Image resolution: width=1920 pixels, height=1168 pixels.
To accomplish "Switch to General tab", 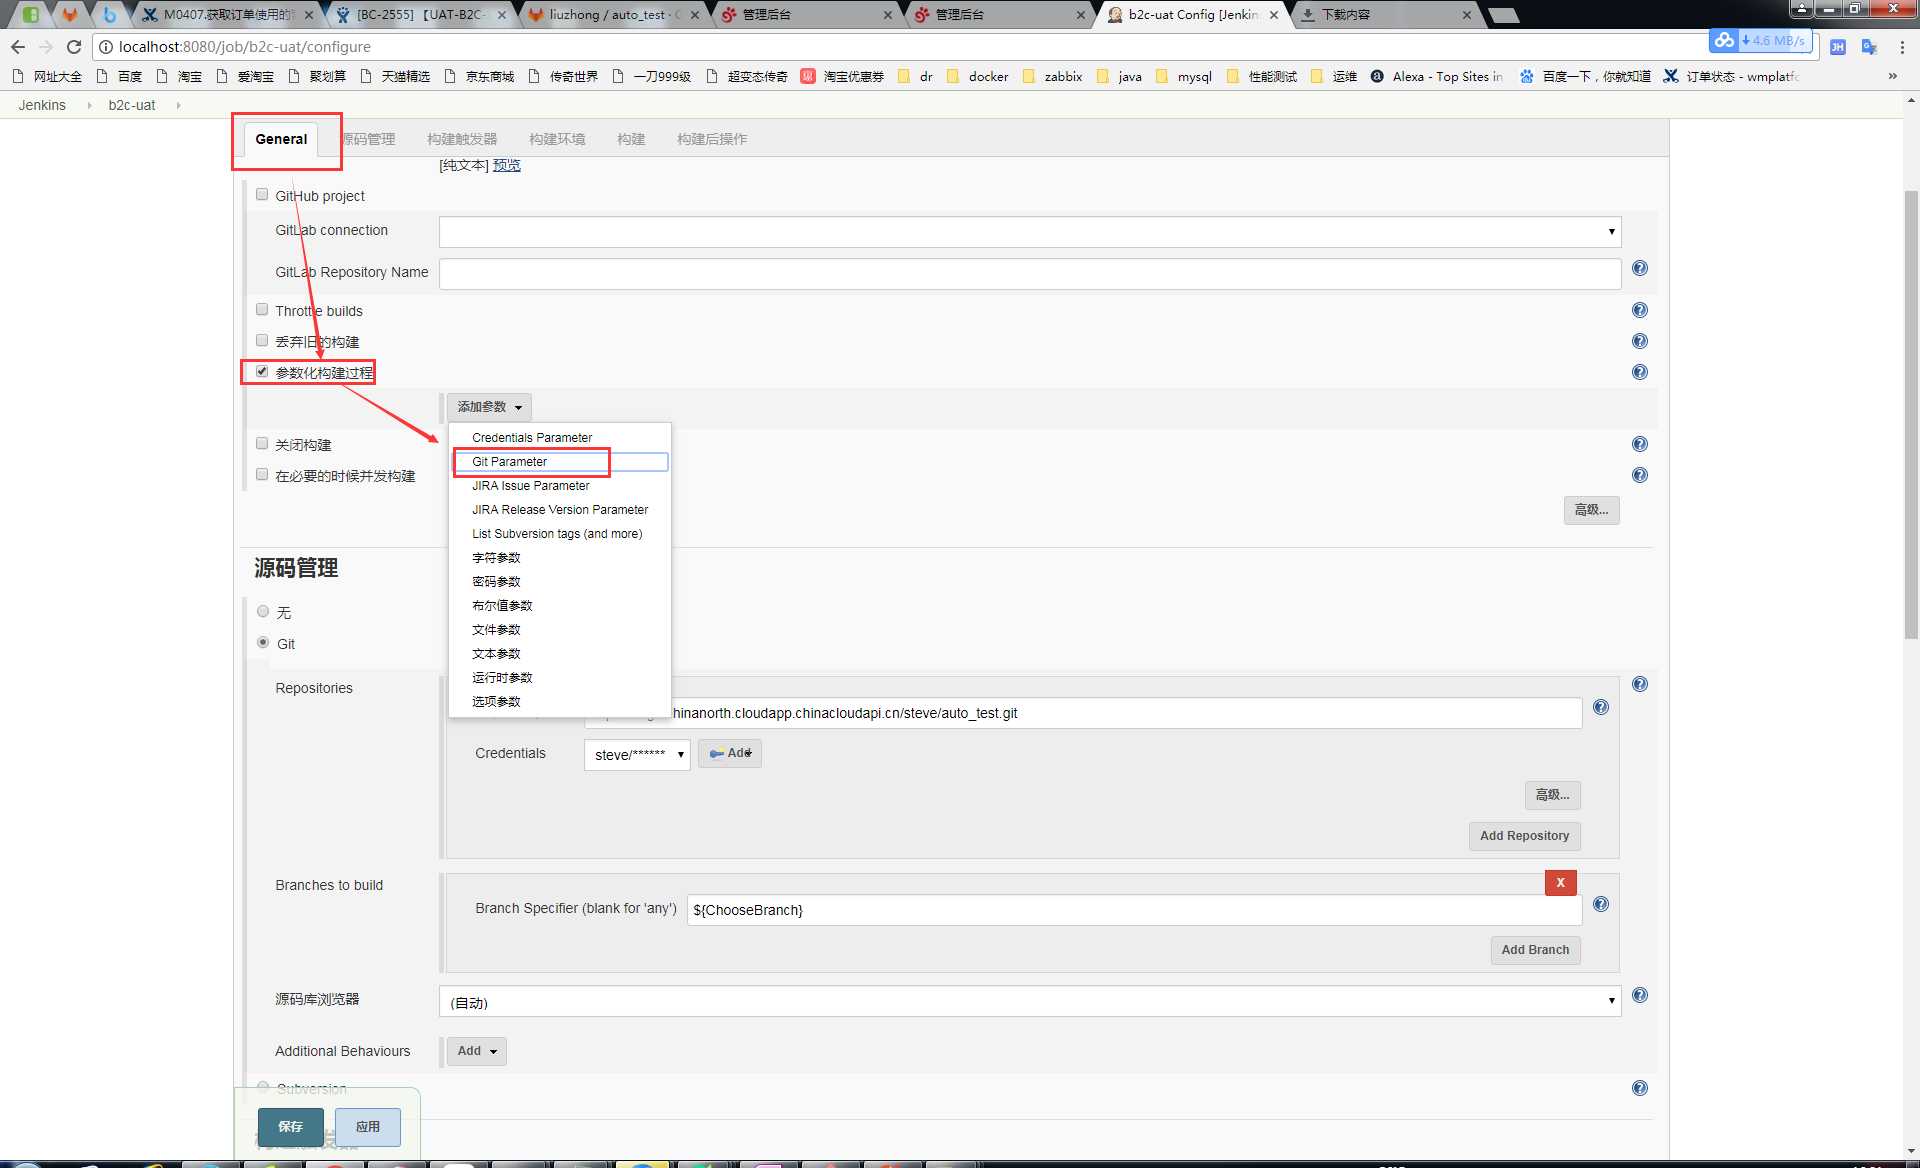I will pyautogui.click(x=281, y=139).
